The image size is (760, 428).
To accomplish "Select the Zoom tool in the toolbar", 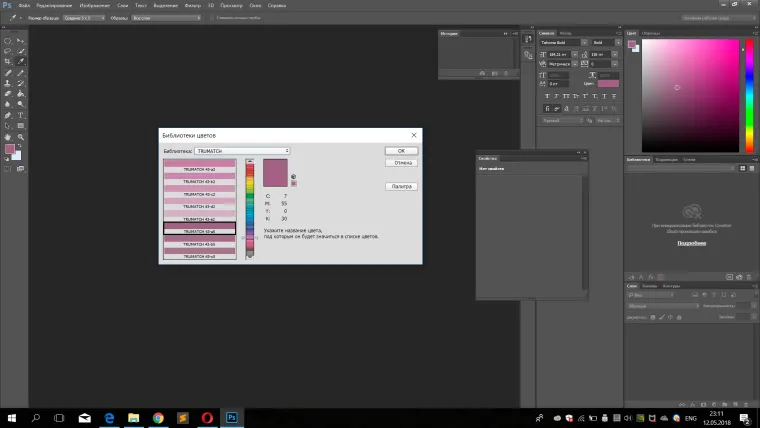I will tap(21, 136).
